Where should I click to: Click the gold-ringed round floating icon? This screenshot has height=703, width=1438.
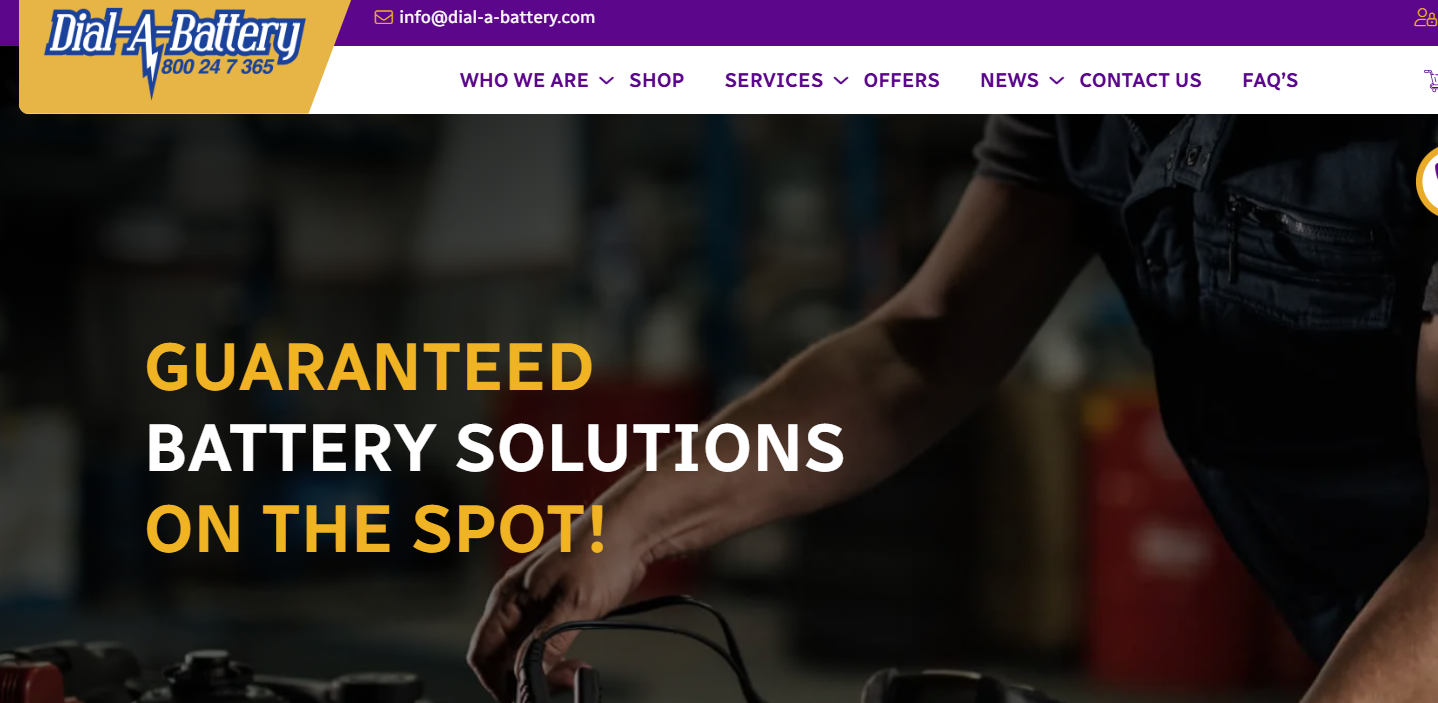point(1427,182)
